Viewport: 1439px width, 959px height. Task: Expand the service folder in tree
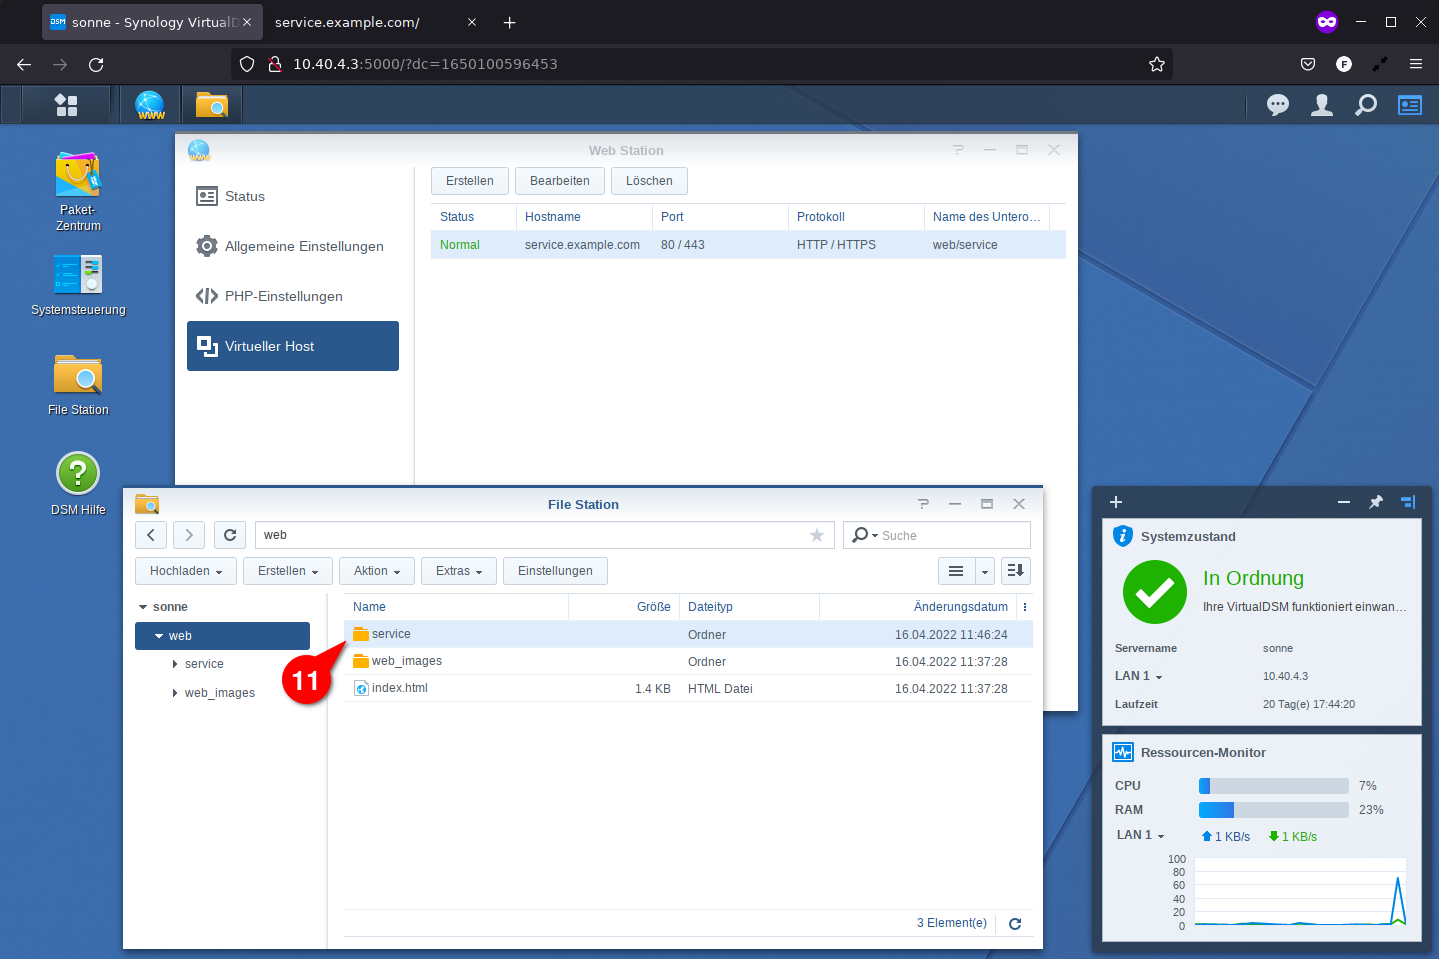pyautogui.click(x=175, y=664)
